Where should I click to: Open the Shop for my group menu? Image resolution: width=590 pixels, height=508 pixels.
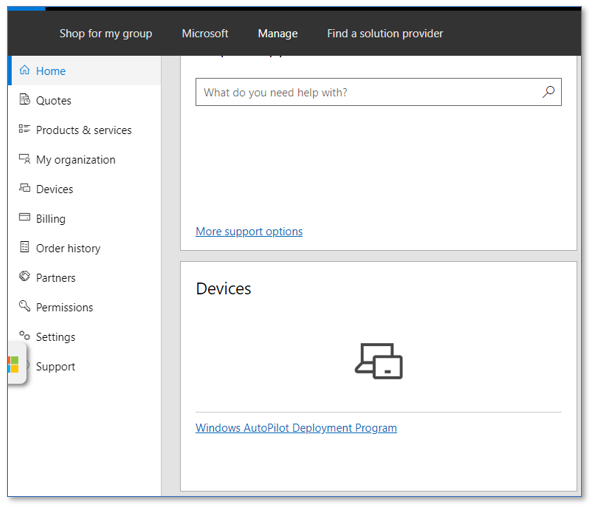[106, 33]
